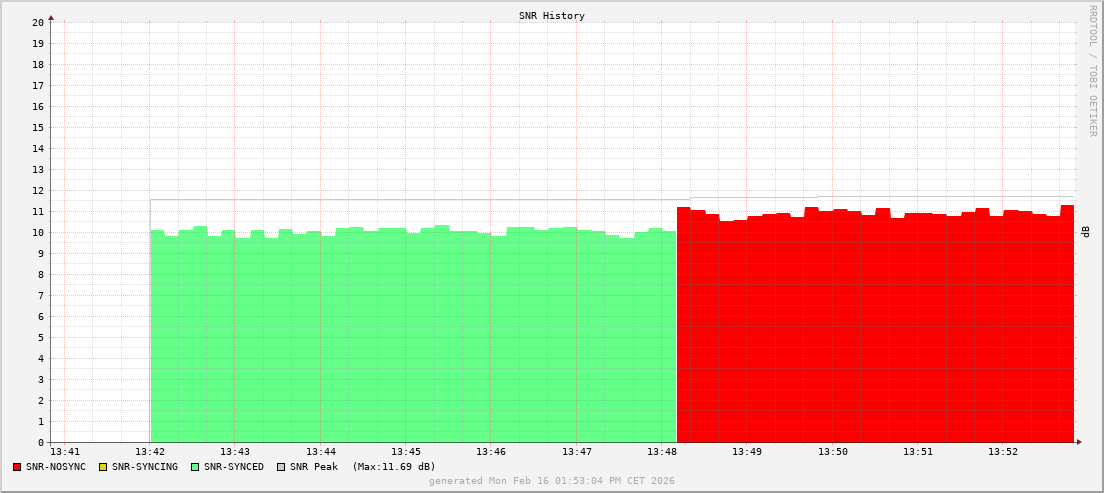Click the green SNR-SYNCED legend swatch
The width and height of the screenshot is (1104, 493).
(195, 467)
